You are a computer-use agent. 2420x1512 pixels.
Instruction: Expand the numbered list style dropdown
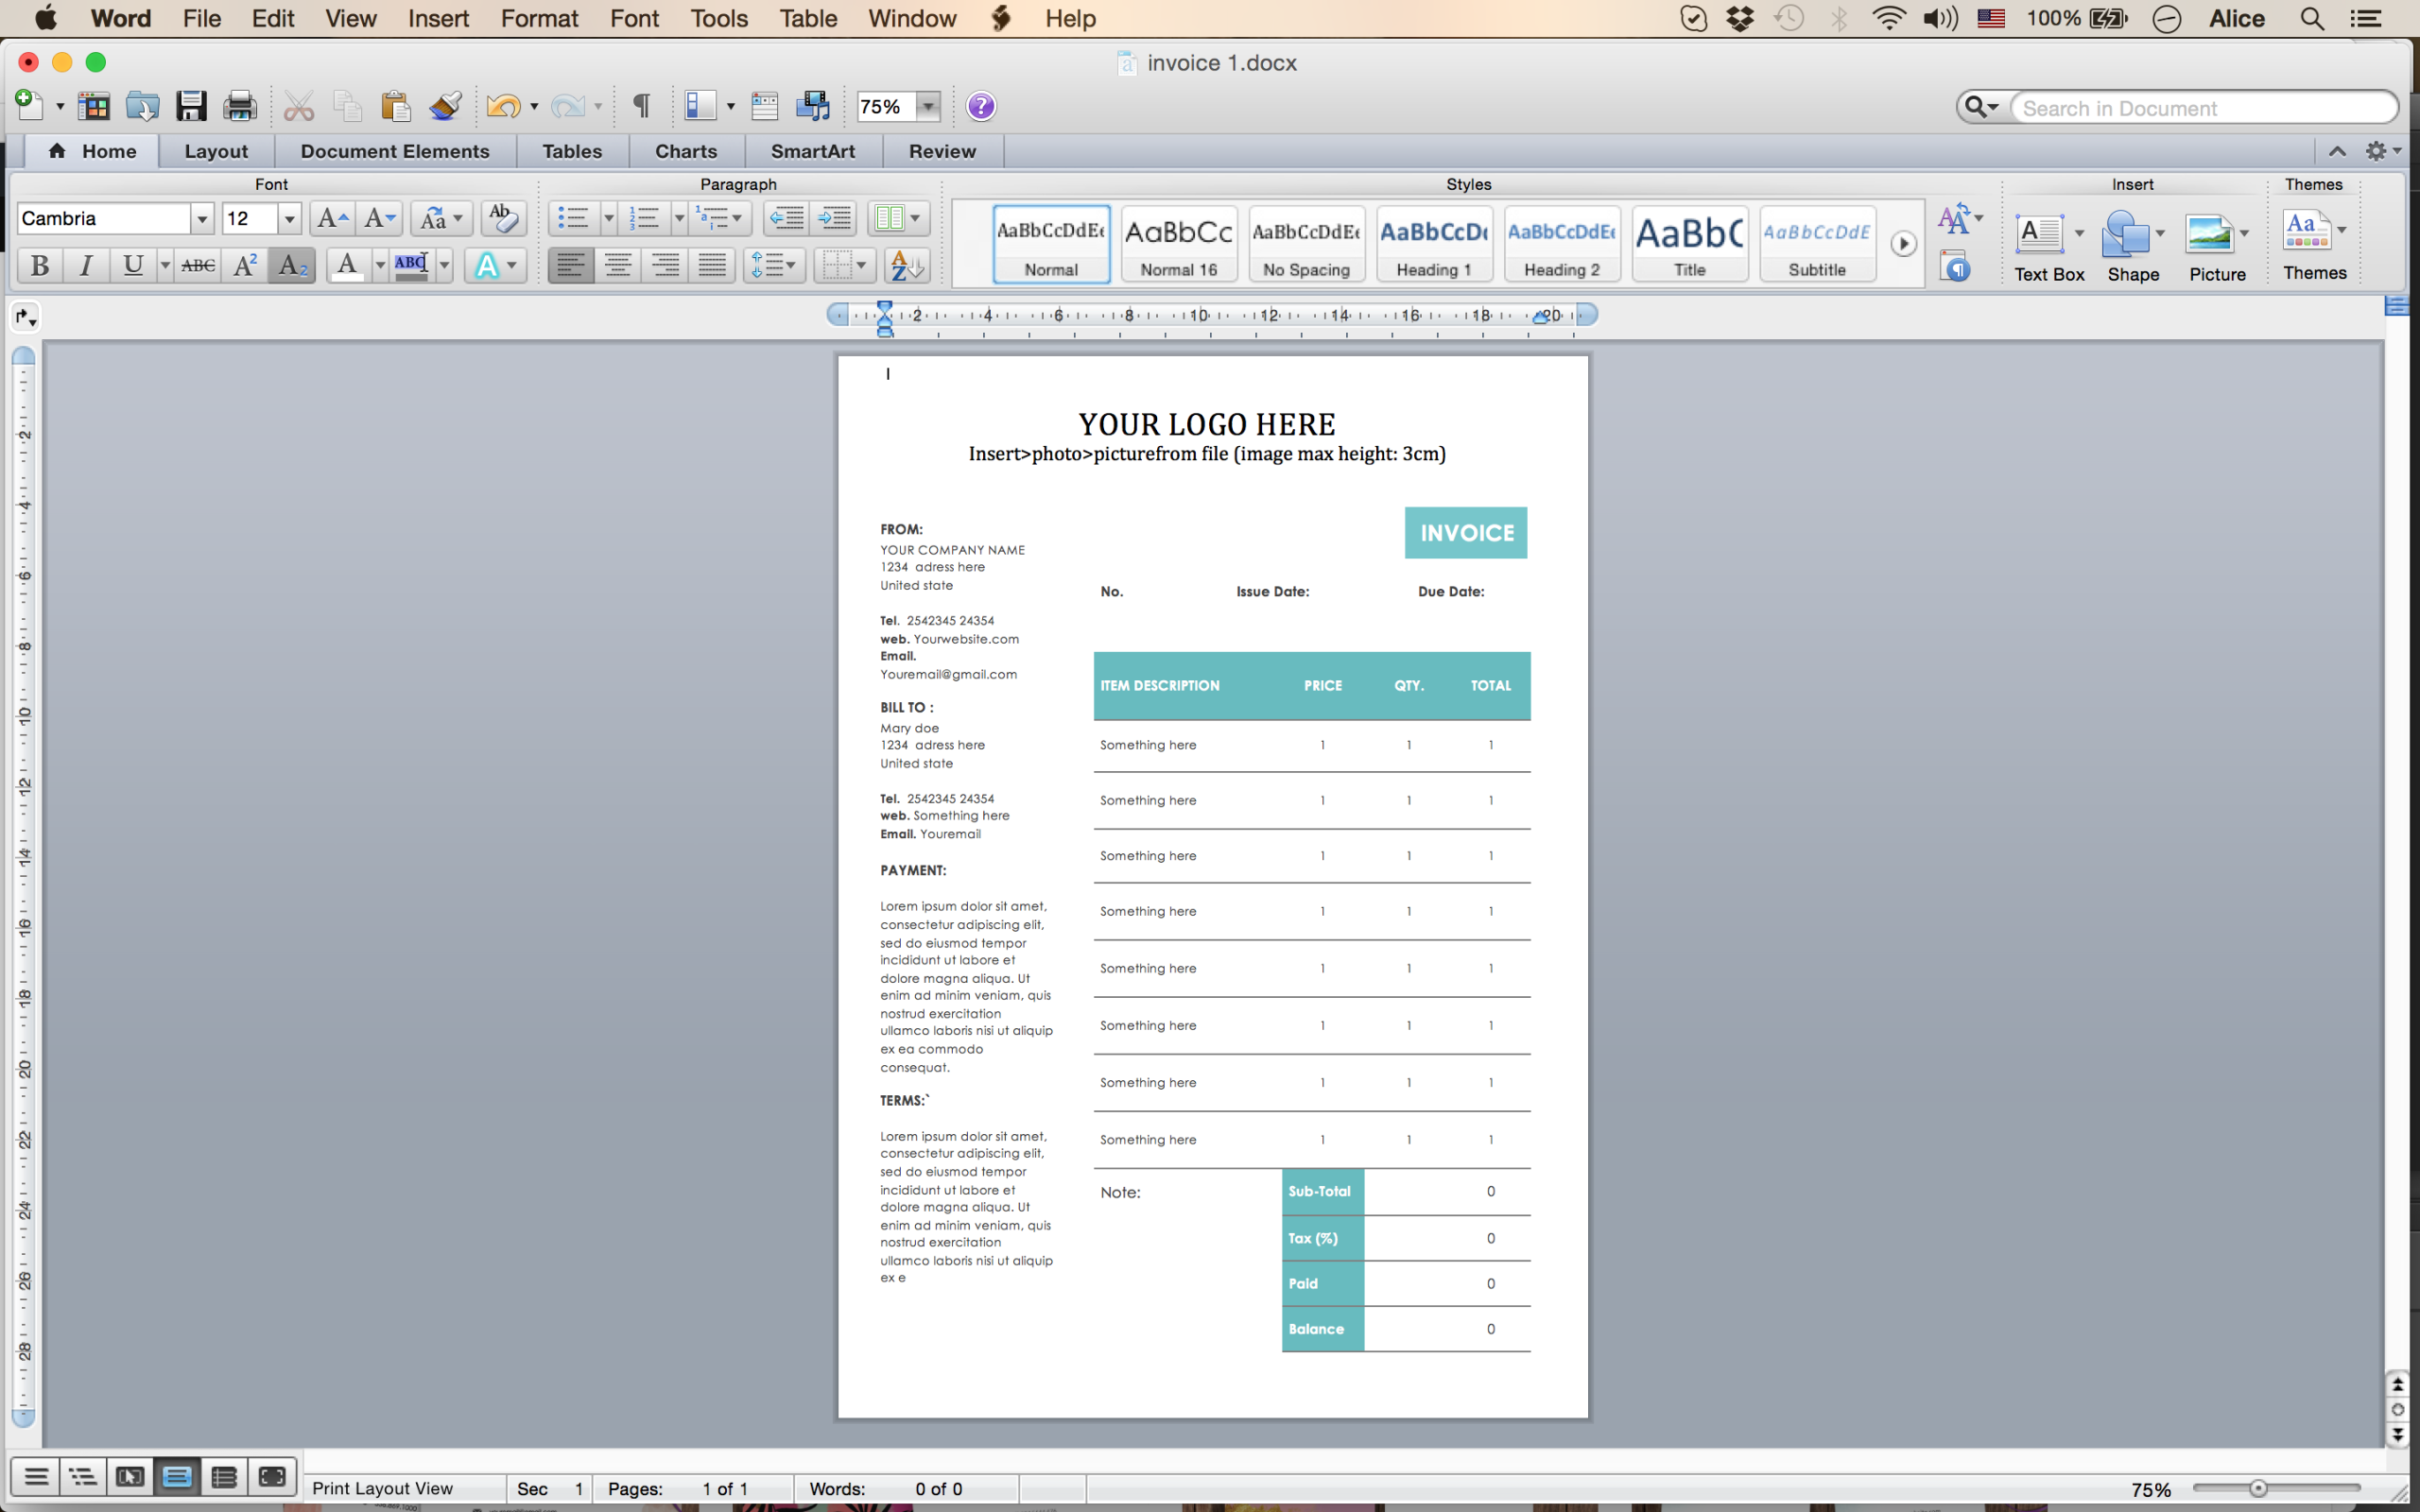(x=679, y=218)
